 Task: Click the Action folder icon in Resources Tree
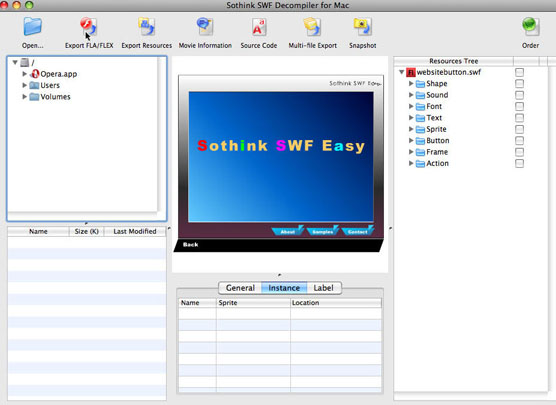point(420,163)
